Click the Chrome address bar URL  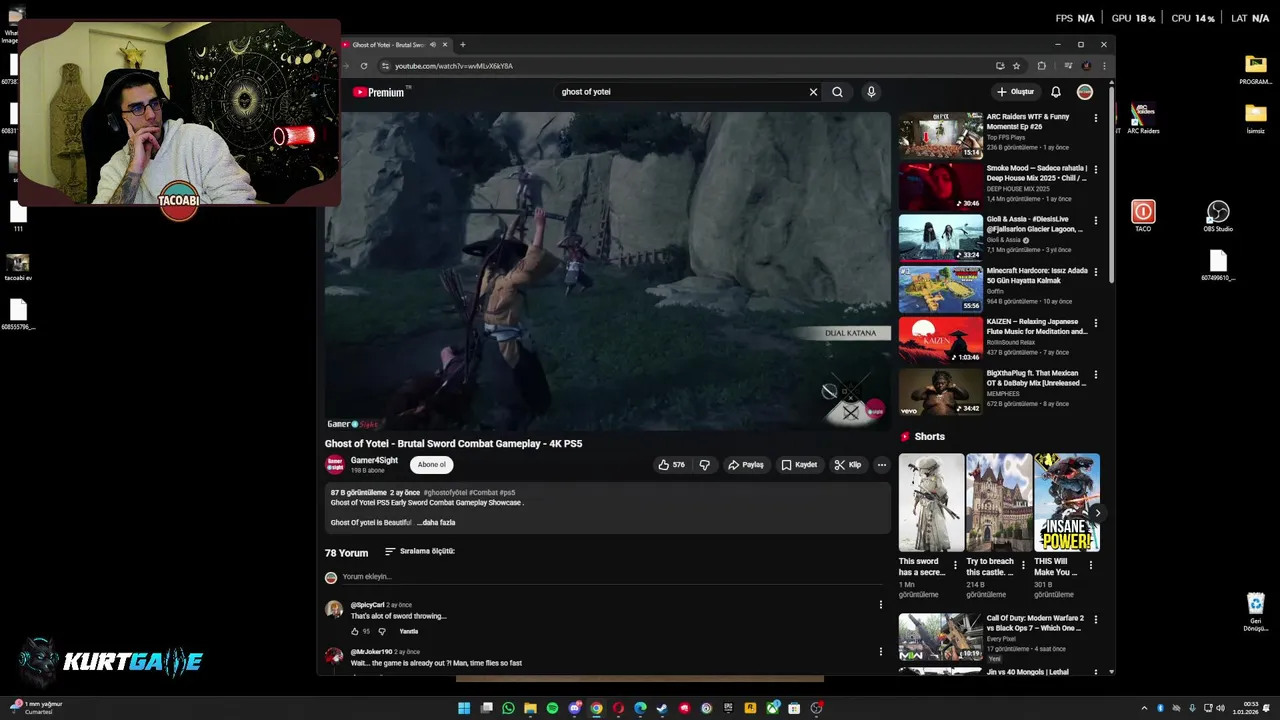pyautogui.click(x=454, y=66)
